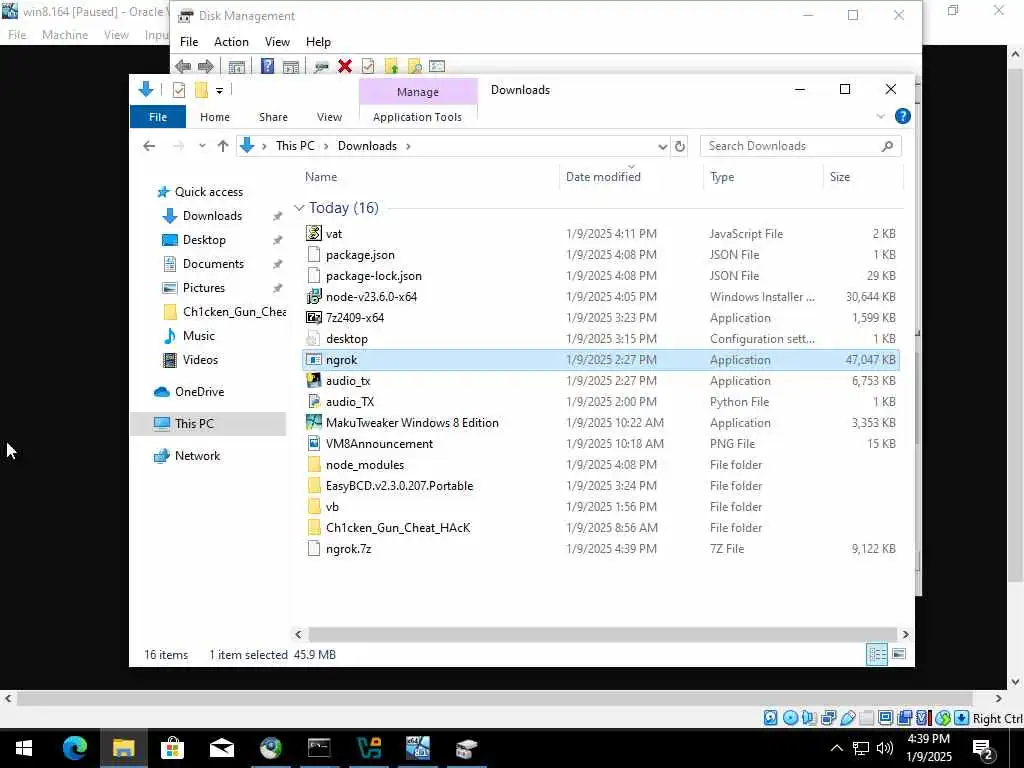Open Microsoft Edge from taskbar
This screenshot has height=768, width=1024.
pyautogui.click(x=74, y=748)
